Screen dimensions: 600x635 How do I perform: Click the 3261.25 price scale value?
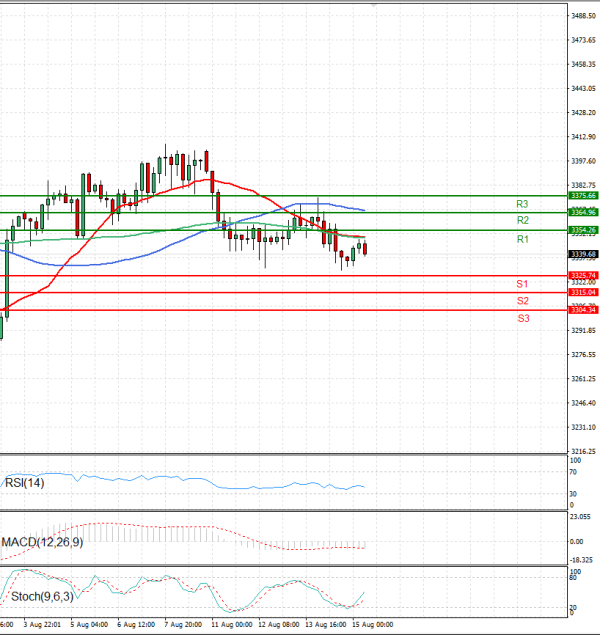pos(583,379)
